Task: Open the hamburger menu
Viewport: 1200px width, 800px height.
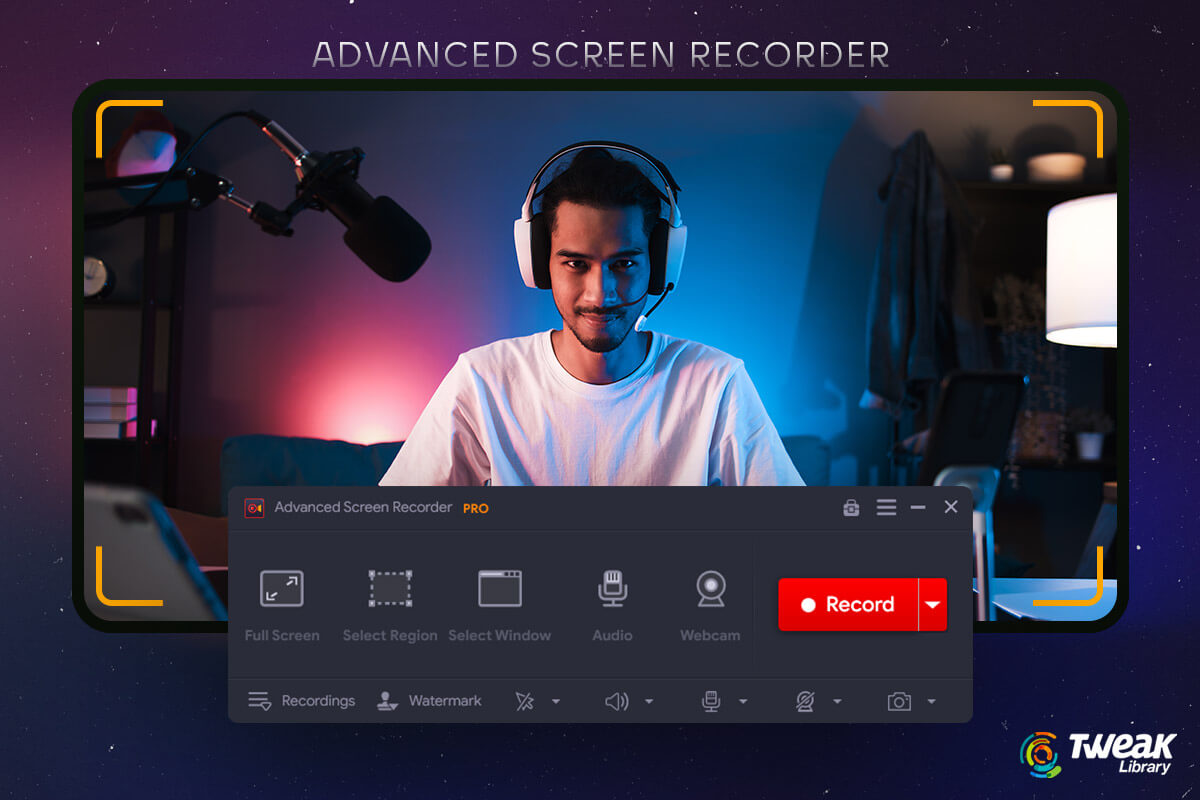Action: (x=886, y=507)
